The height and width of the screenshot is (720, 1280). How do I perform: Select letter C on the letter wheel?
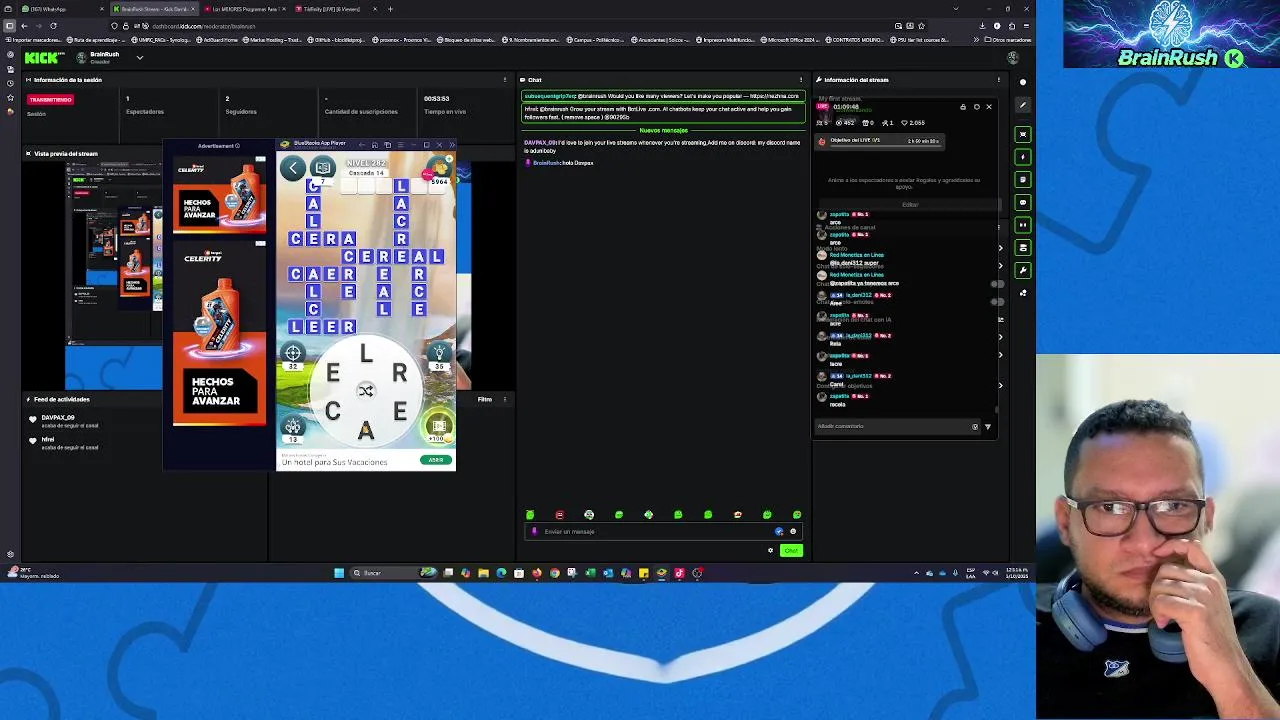(333, 410)
